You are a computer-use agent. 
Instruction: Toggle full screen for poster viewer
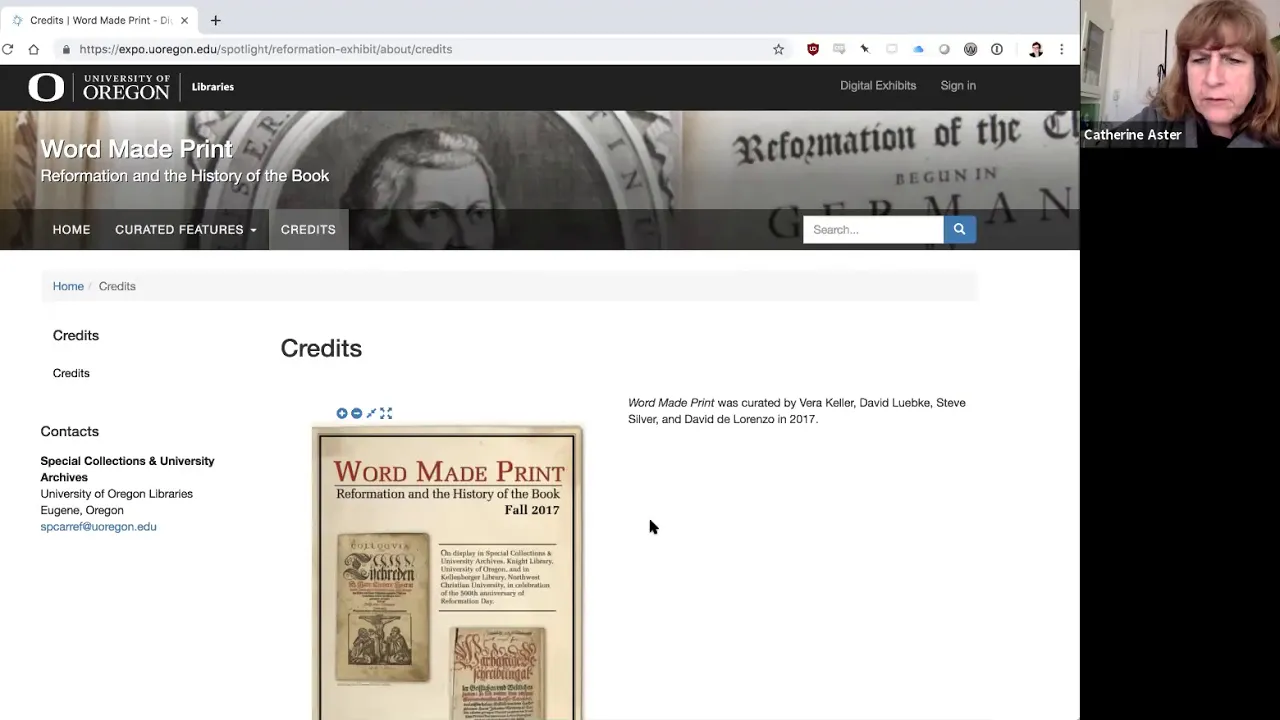pyautogui.click(x=386, y=413)
